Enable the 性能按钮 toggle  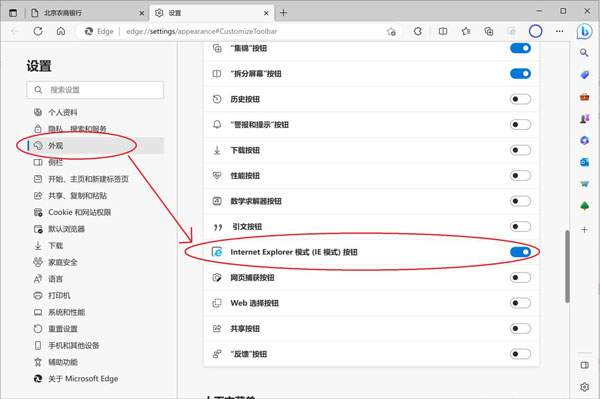click(520, 176)
